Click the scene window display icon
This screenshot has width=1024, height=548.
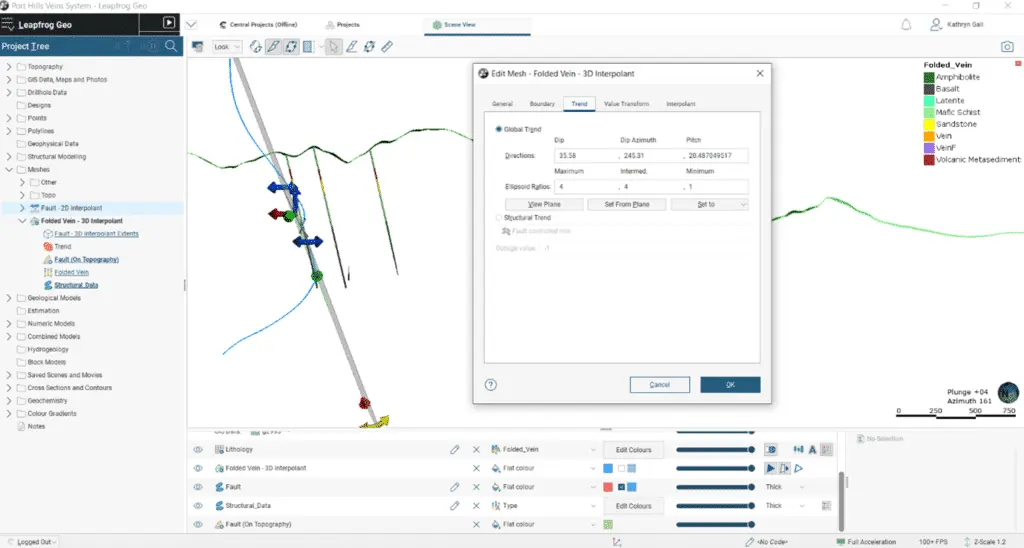(x=198, y=46)
